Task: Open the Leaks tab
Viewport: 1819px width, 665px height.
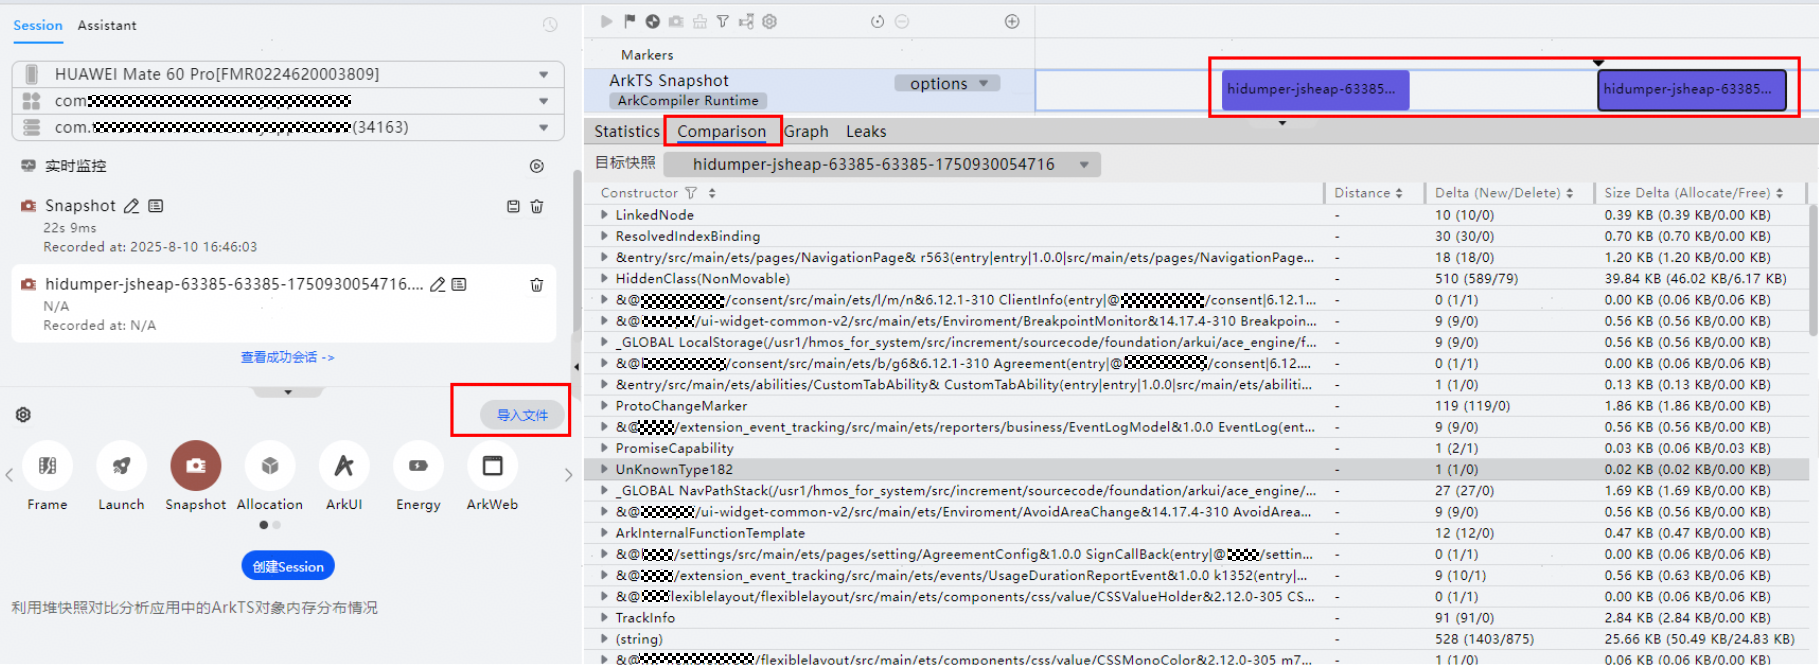Action: pyautogui.click(x=866, y=131)
